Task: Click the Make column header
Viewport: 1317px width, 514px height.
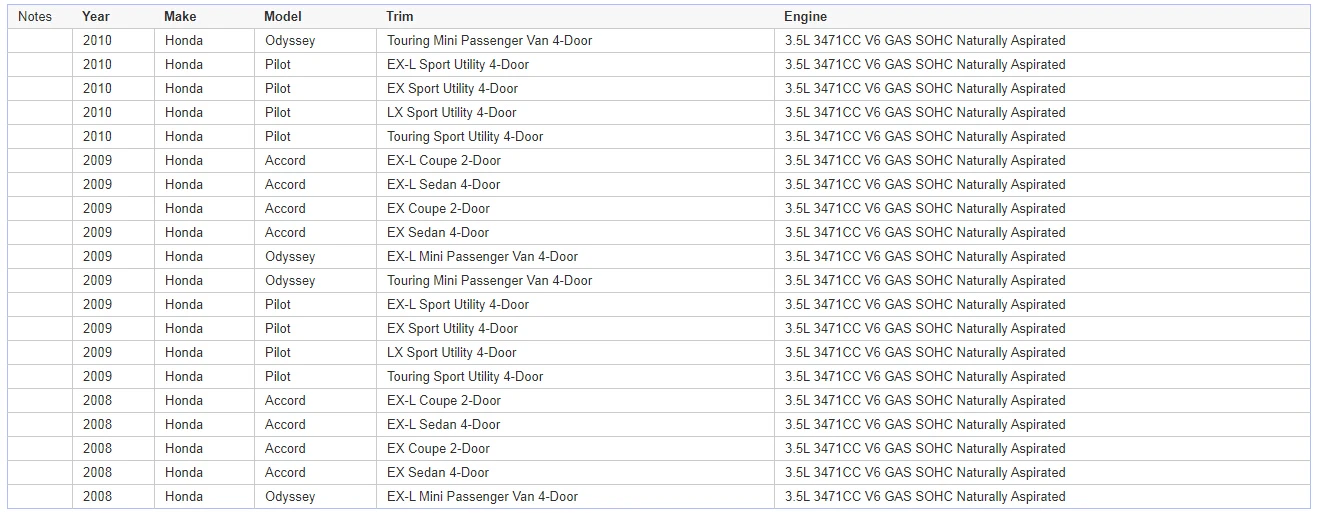Action: (x=180, y=17)
